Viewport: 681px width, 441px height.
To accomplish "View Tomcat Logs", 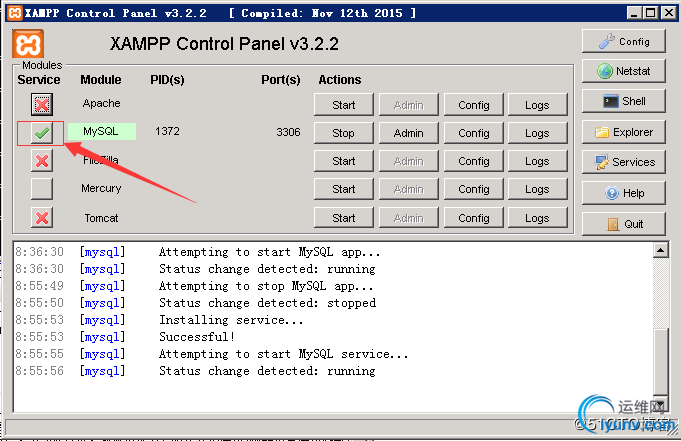I will coord(538,218).
